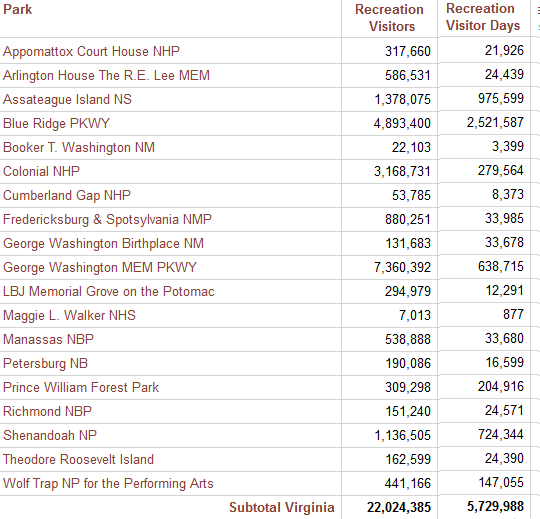Open George Washington MEM PKWY link
540x519 pixels.
click(100, 268)
